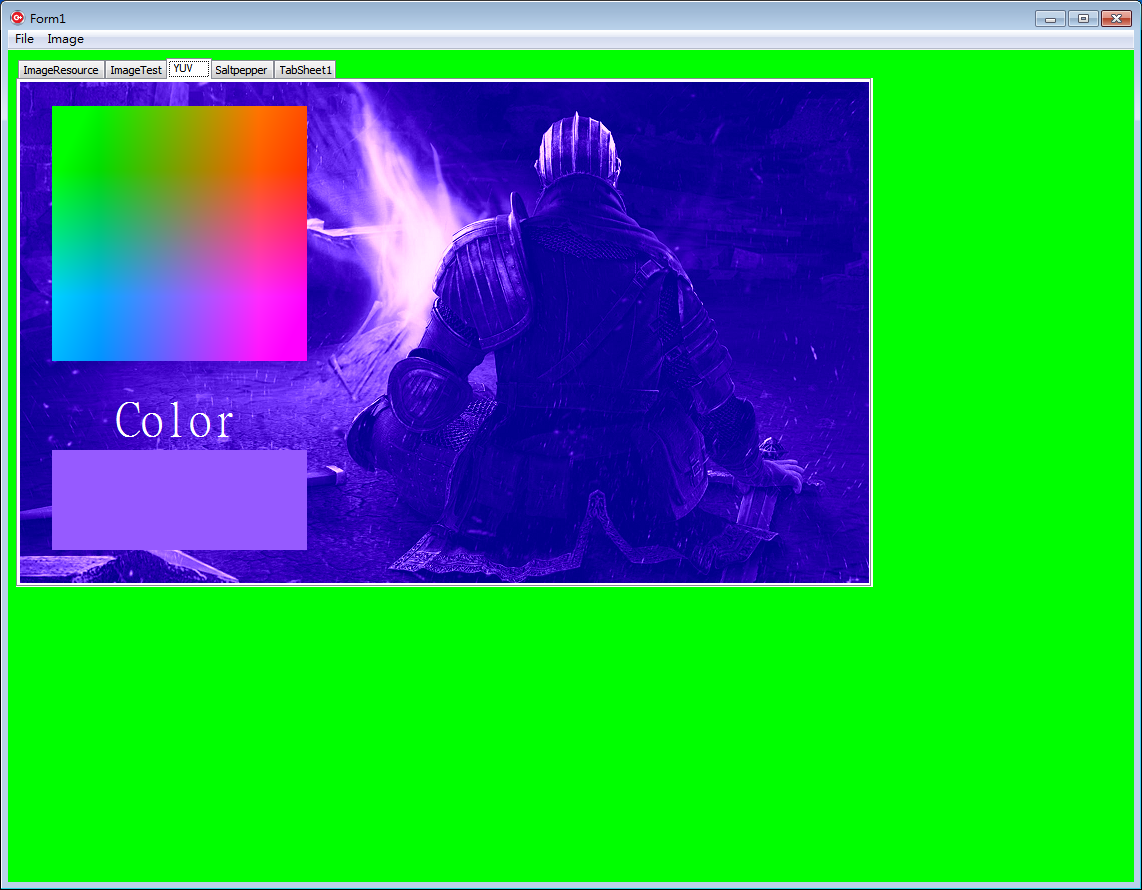Select the YUV tab

[x=189, y=68]
